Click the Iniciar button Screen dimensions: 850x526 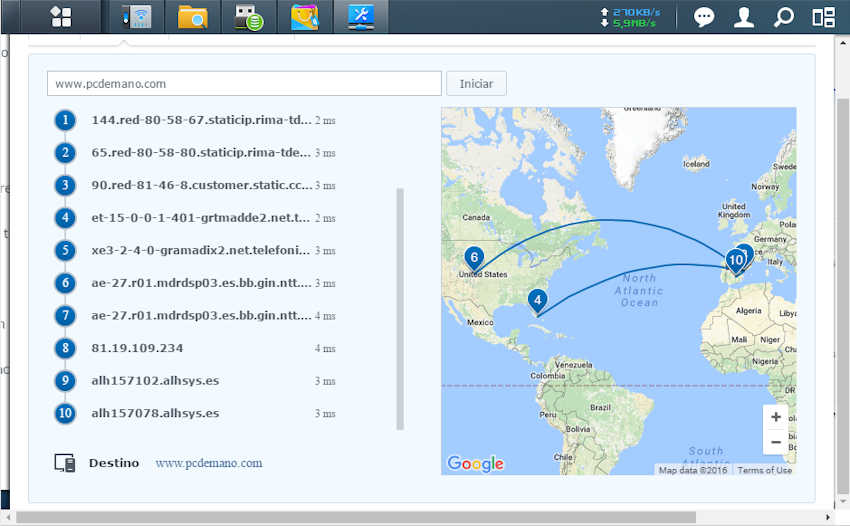click(476, 84)
